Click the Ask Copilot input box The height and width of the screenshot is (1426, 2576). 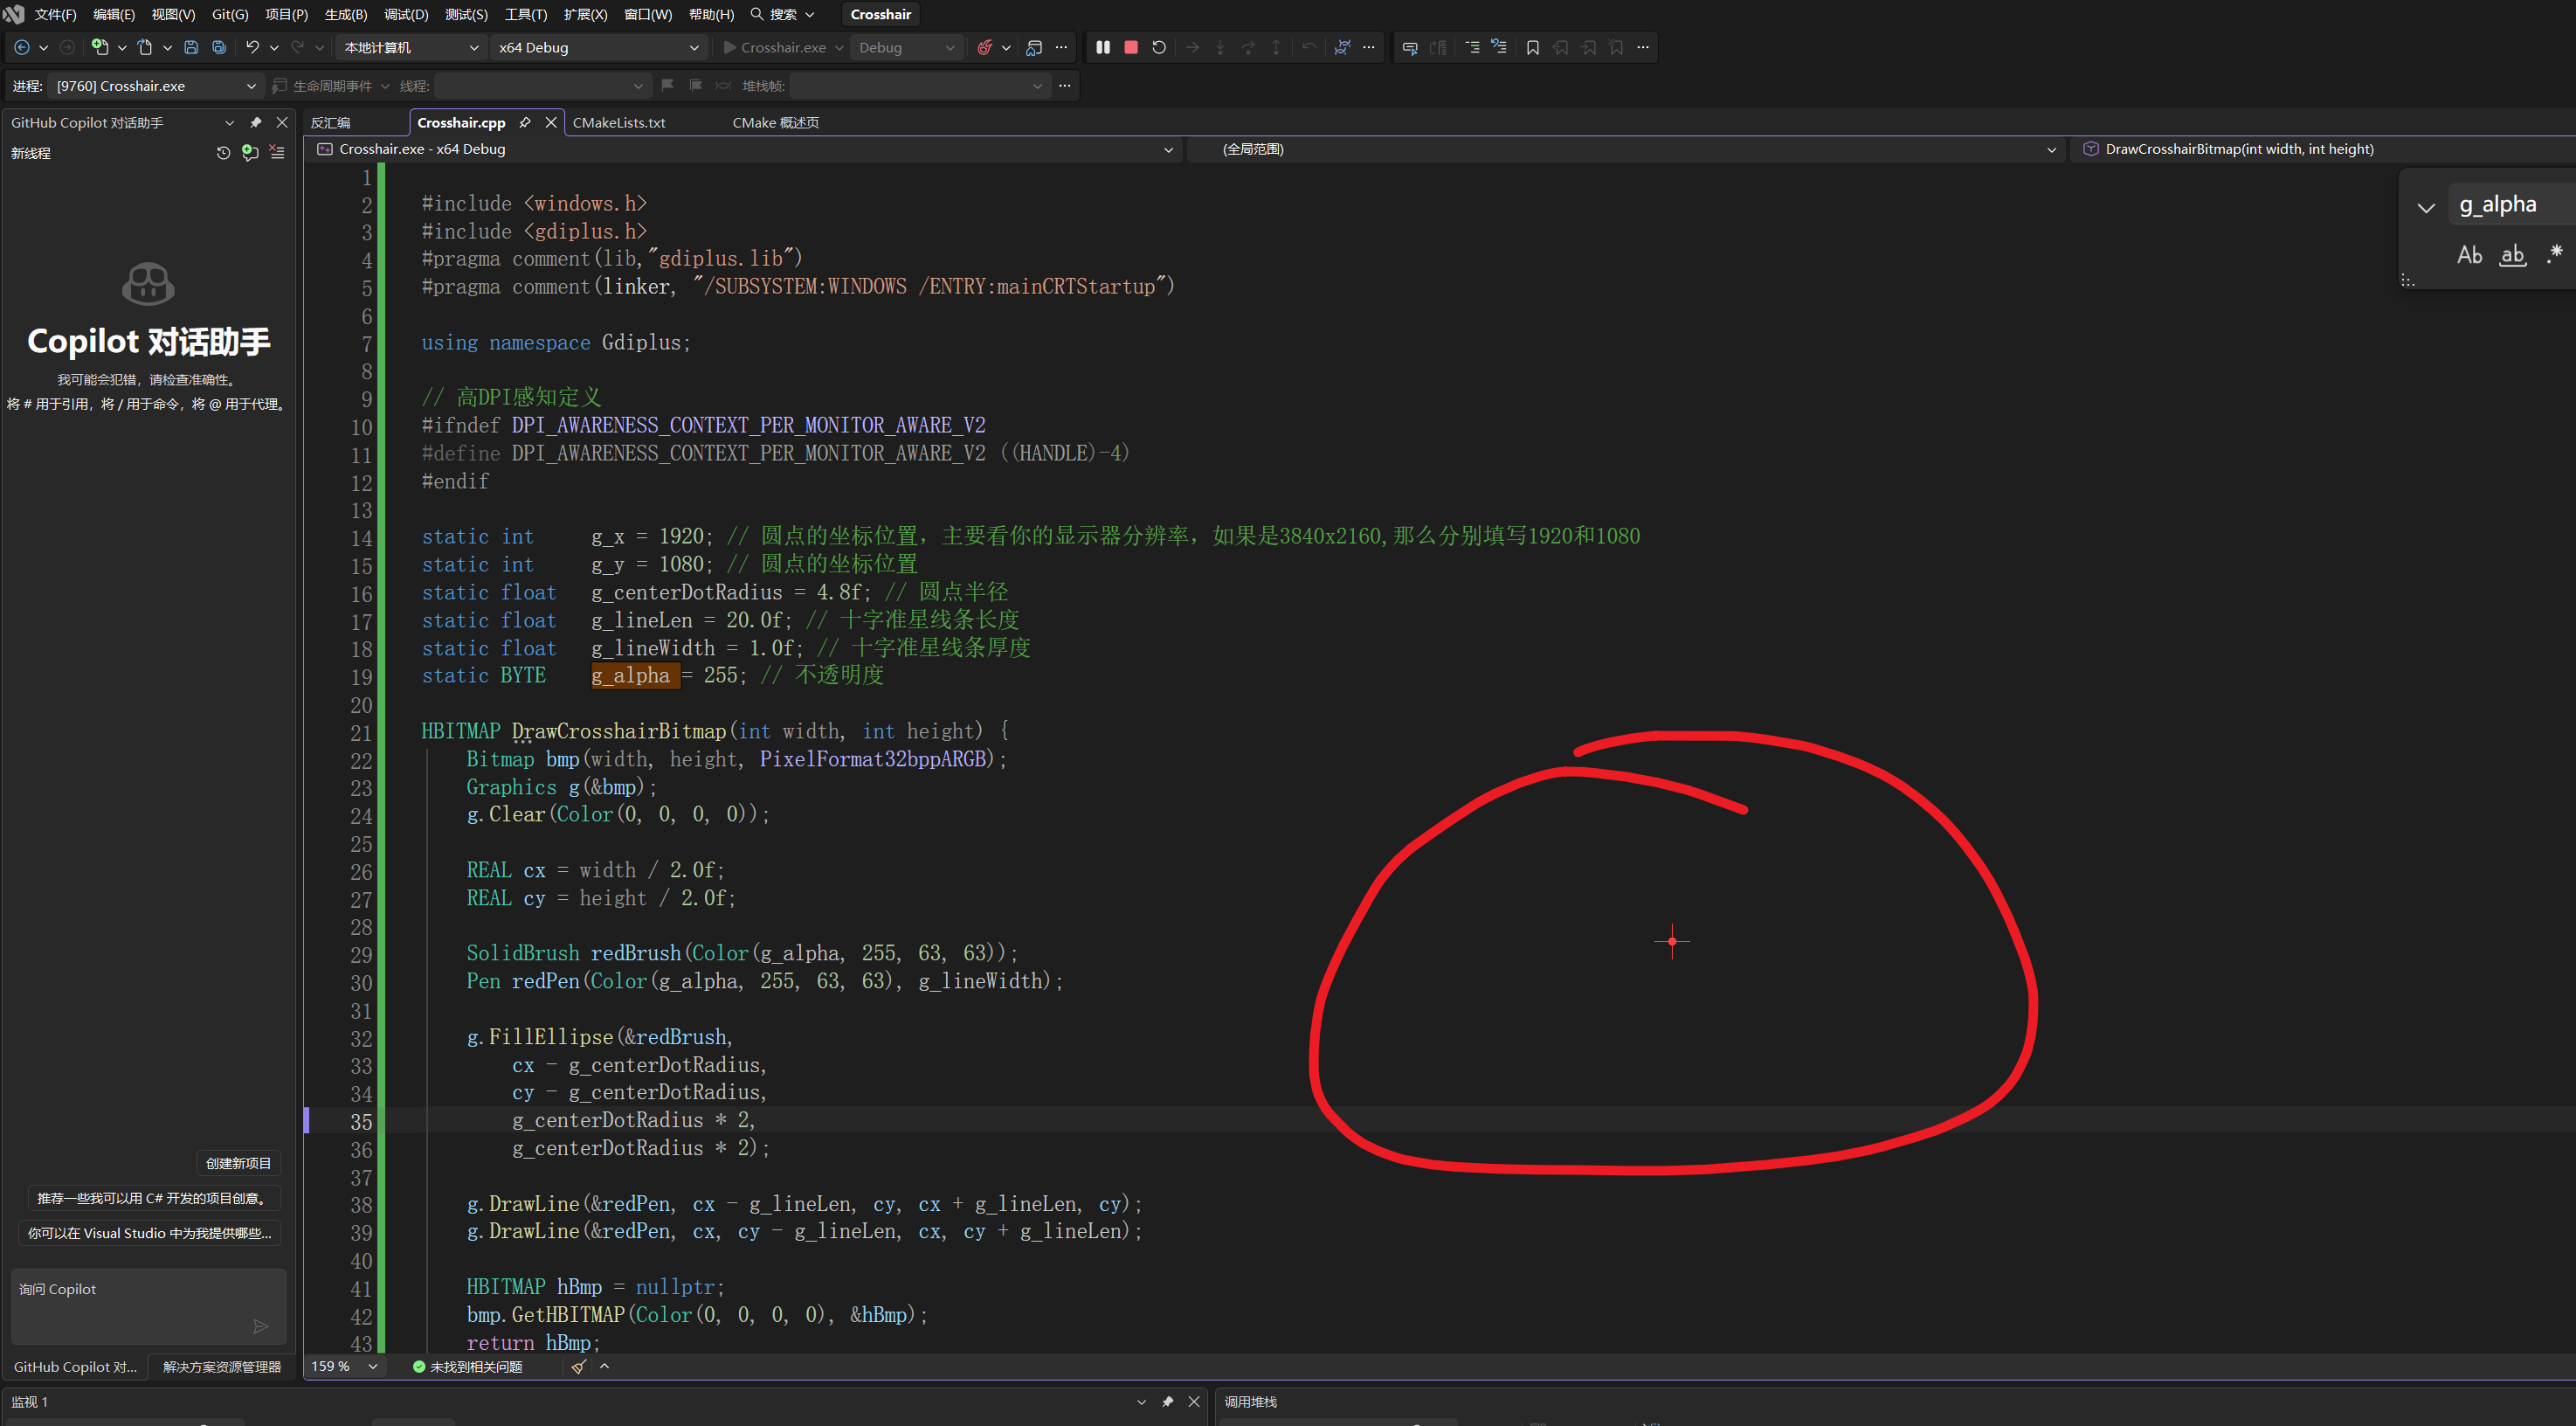[x=149, y=1306]
